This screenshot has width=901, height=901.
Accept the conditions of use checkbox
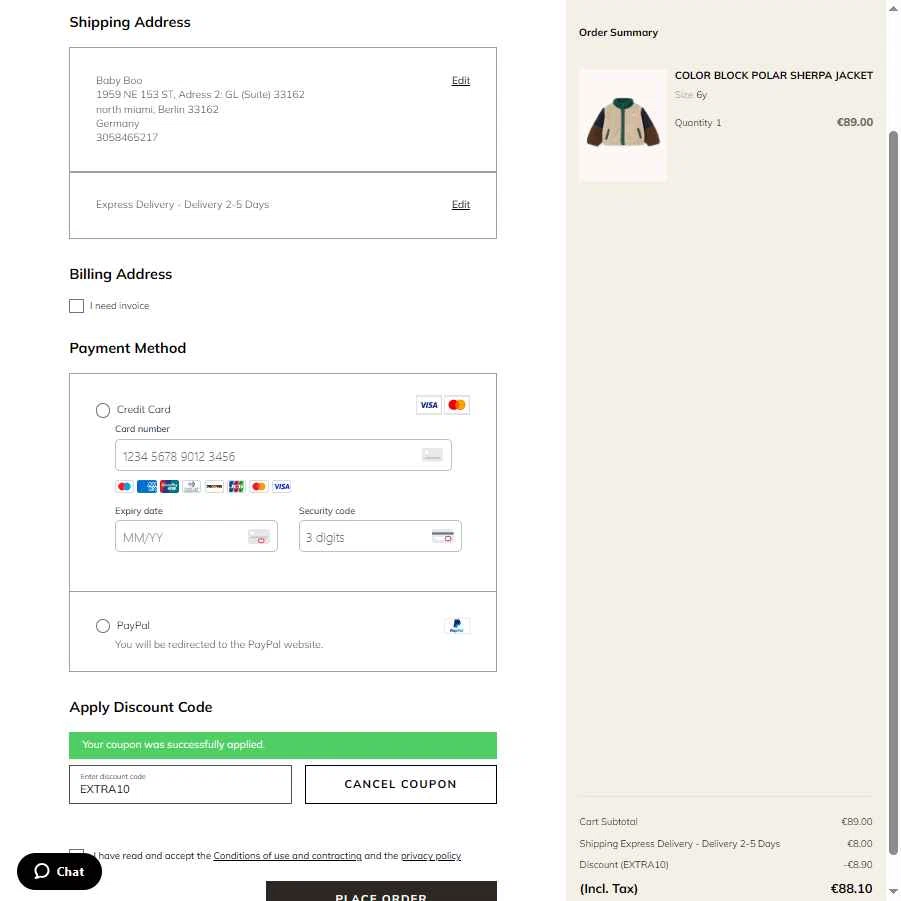pyautogui.click(x=76, y=852)
